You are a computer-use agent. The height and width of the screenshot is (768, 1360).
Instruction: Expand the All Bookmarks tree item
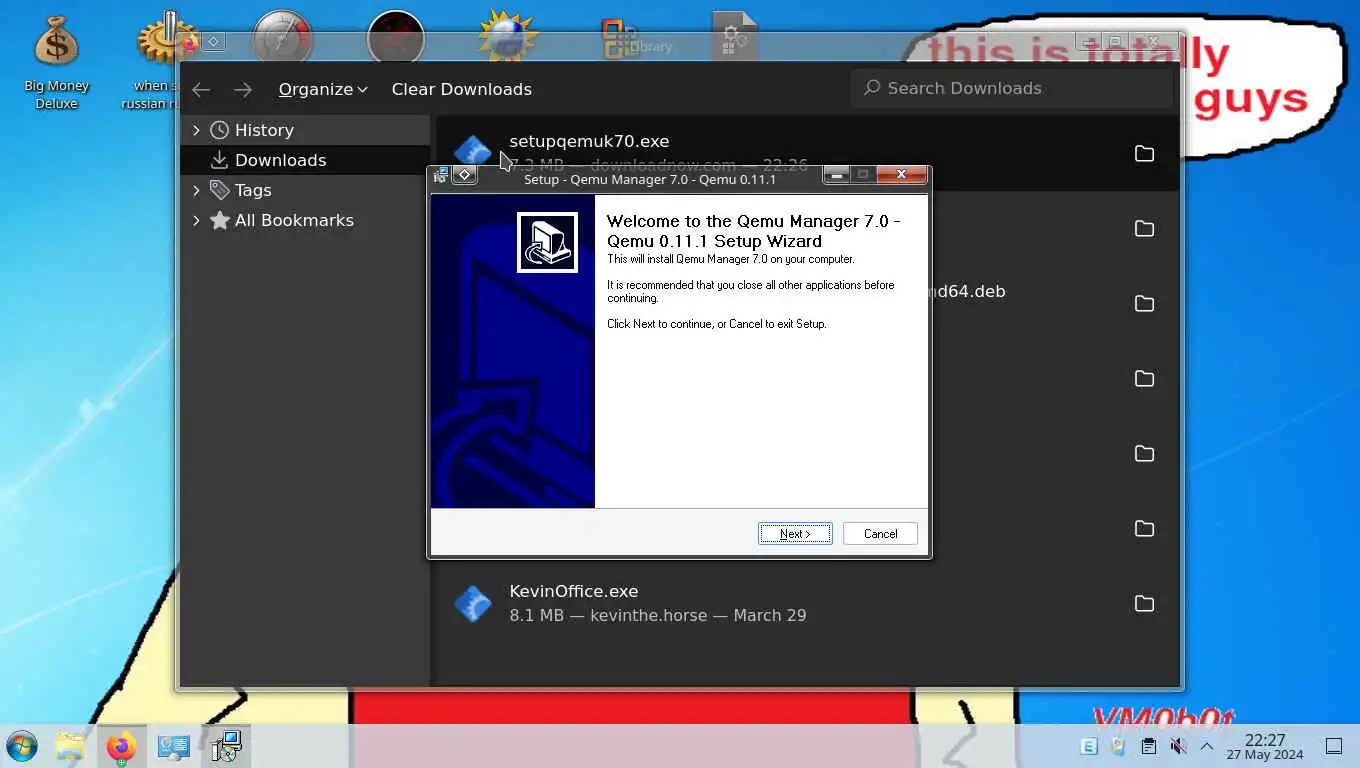click(196, 220)
